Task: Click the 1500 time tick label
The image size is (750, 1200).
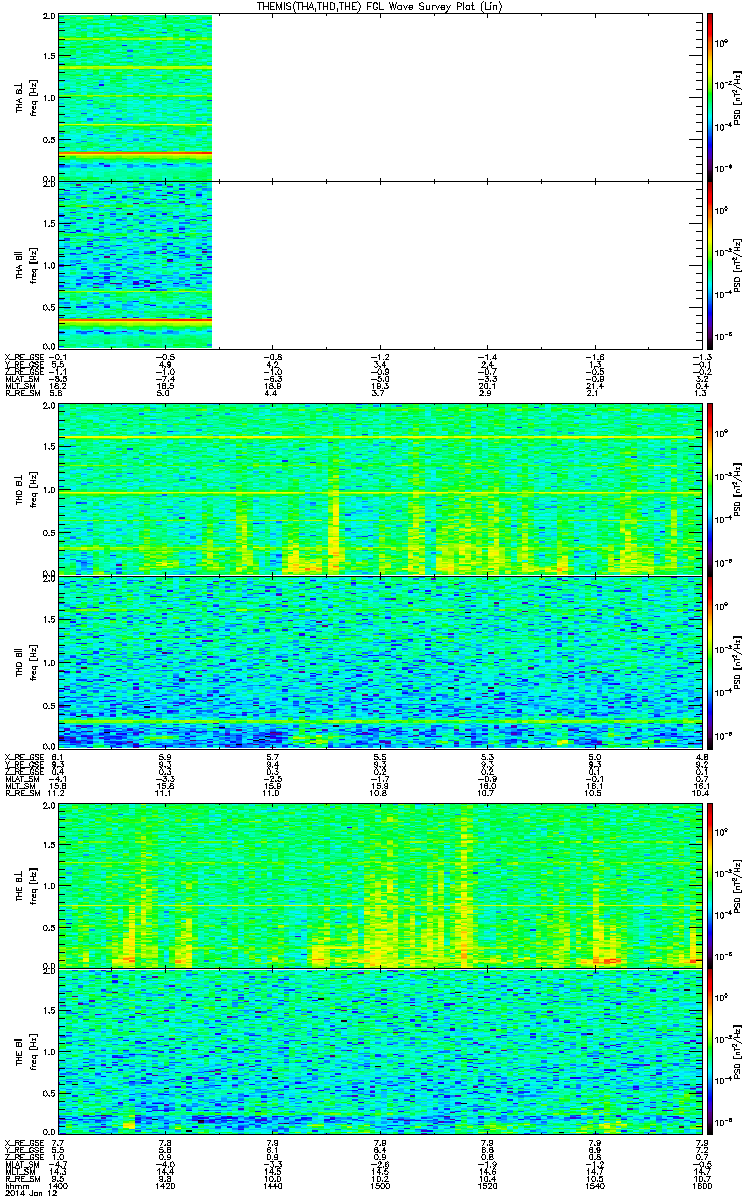Action: point(379,1184)
